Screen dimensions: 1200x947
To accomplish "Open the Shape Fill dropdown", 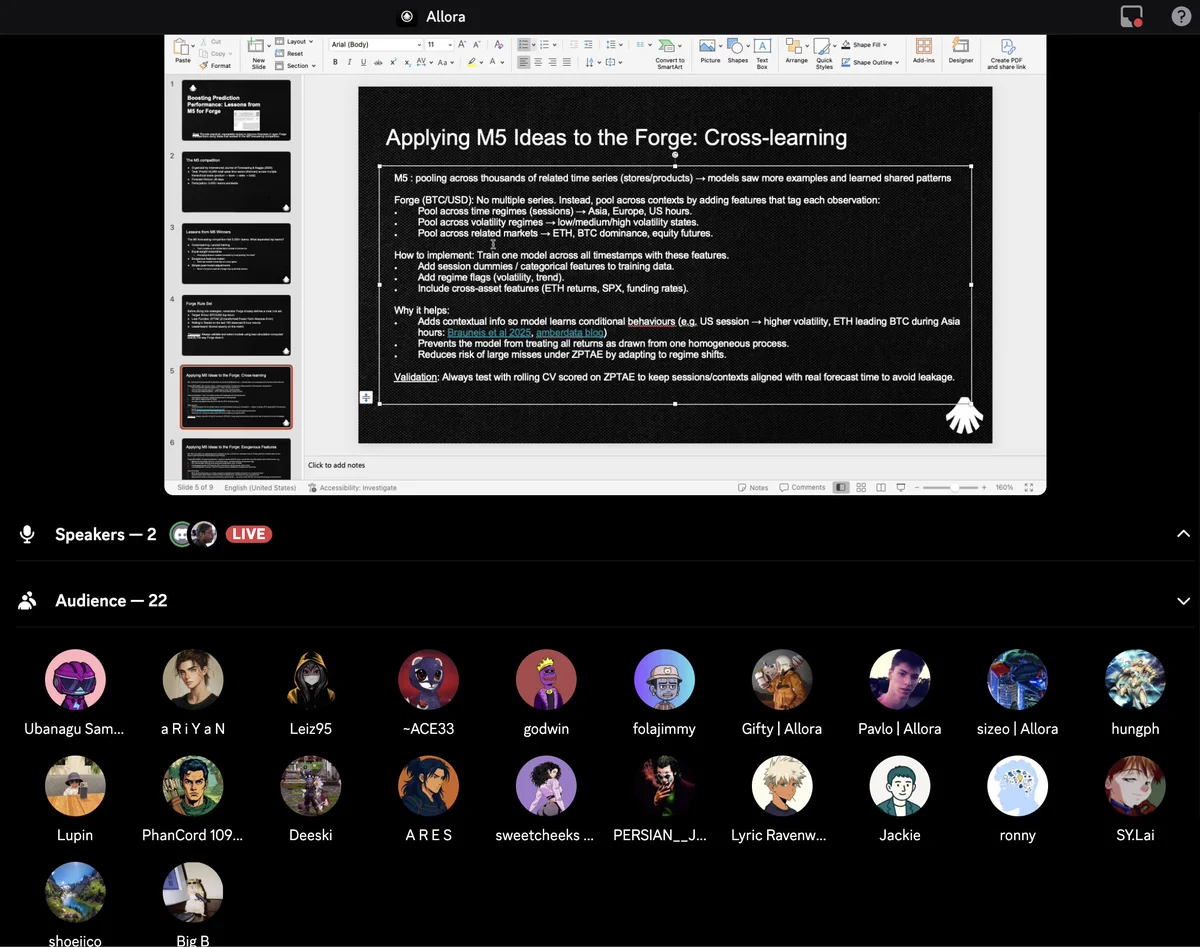I will click(863, 45).
